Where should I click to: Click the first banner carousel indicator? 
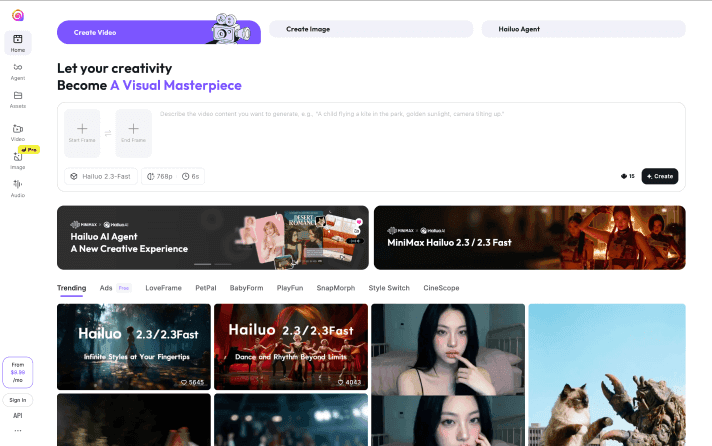203,264
